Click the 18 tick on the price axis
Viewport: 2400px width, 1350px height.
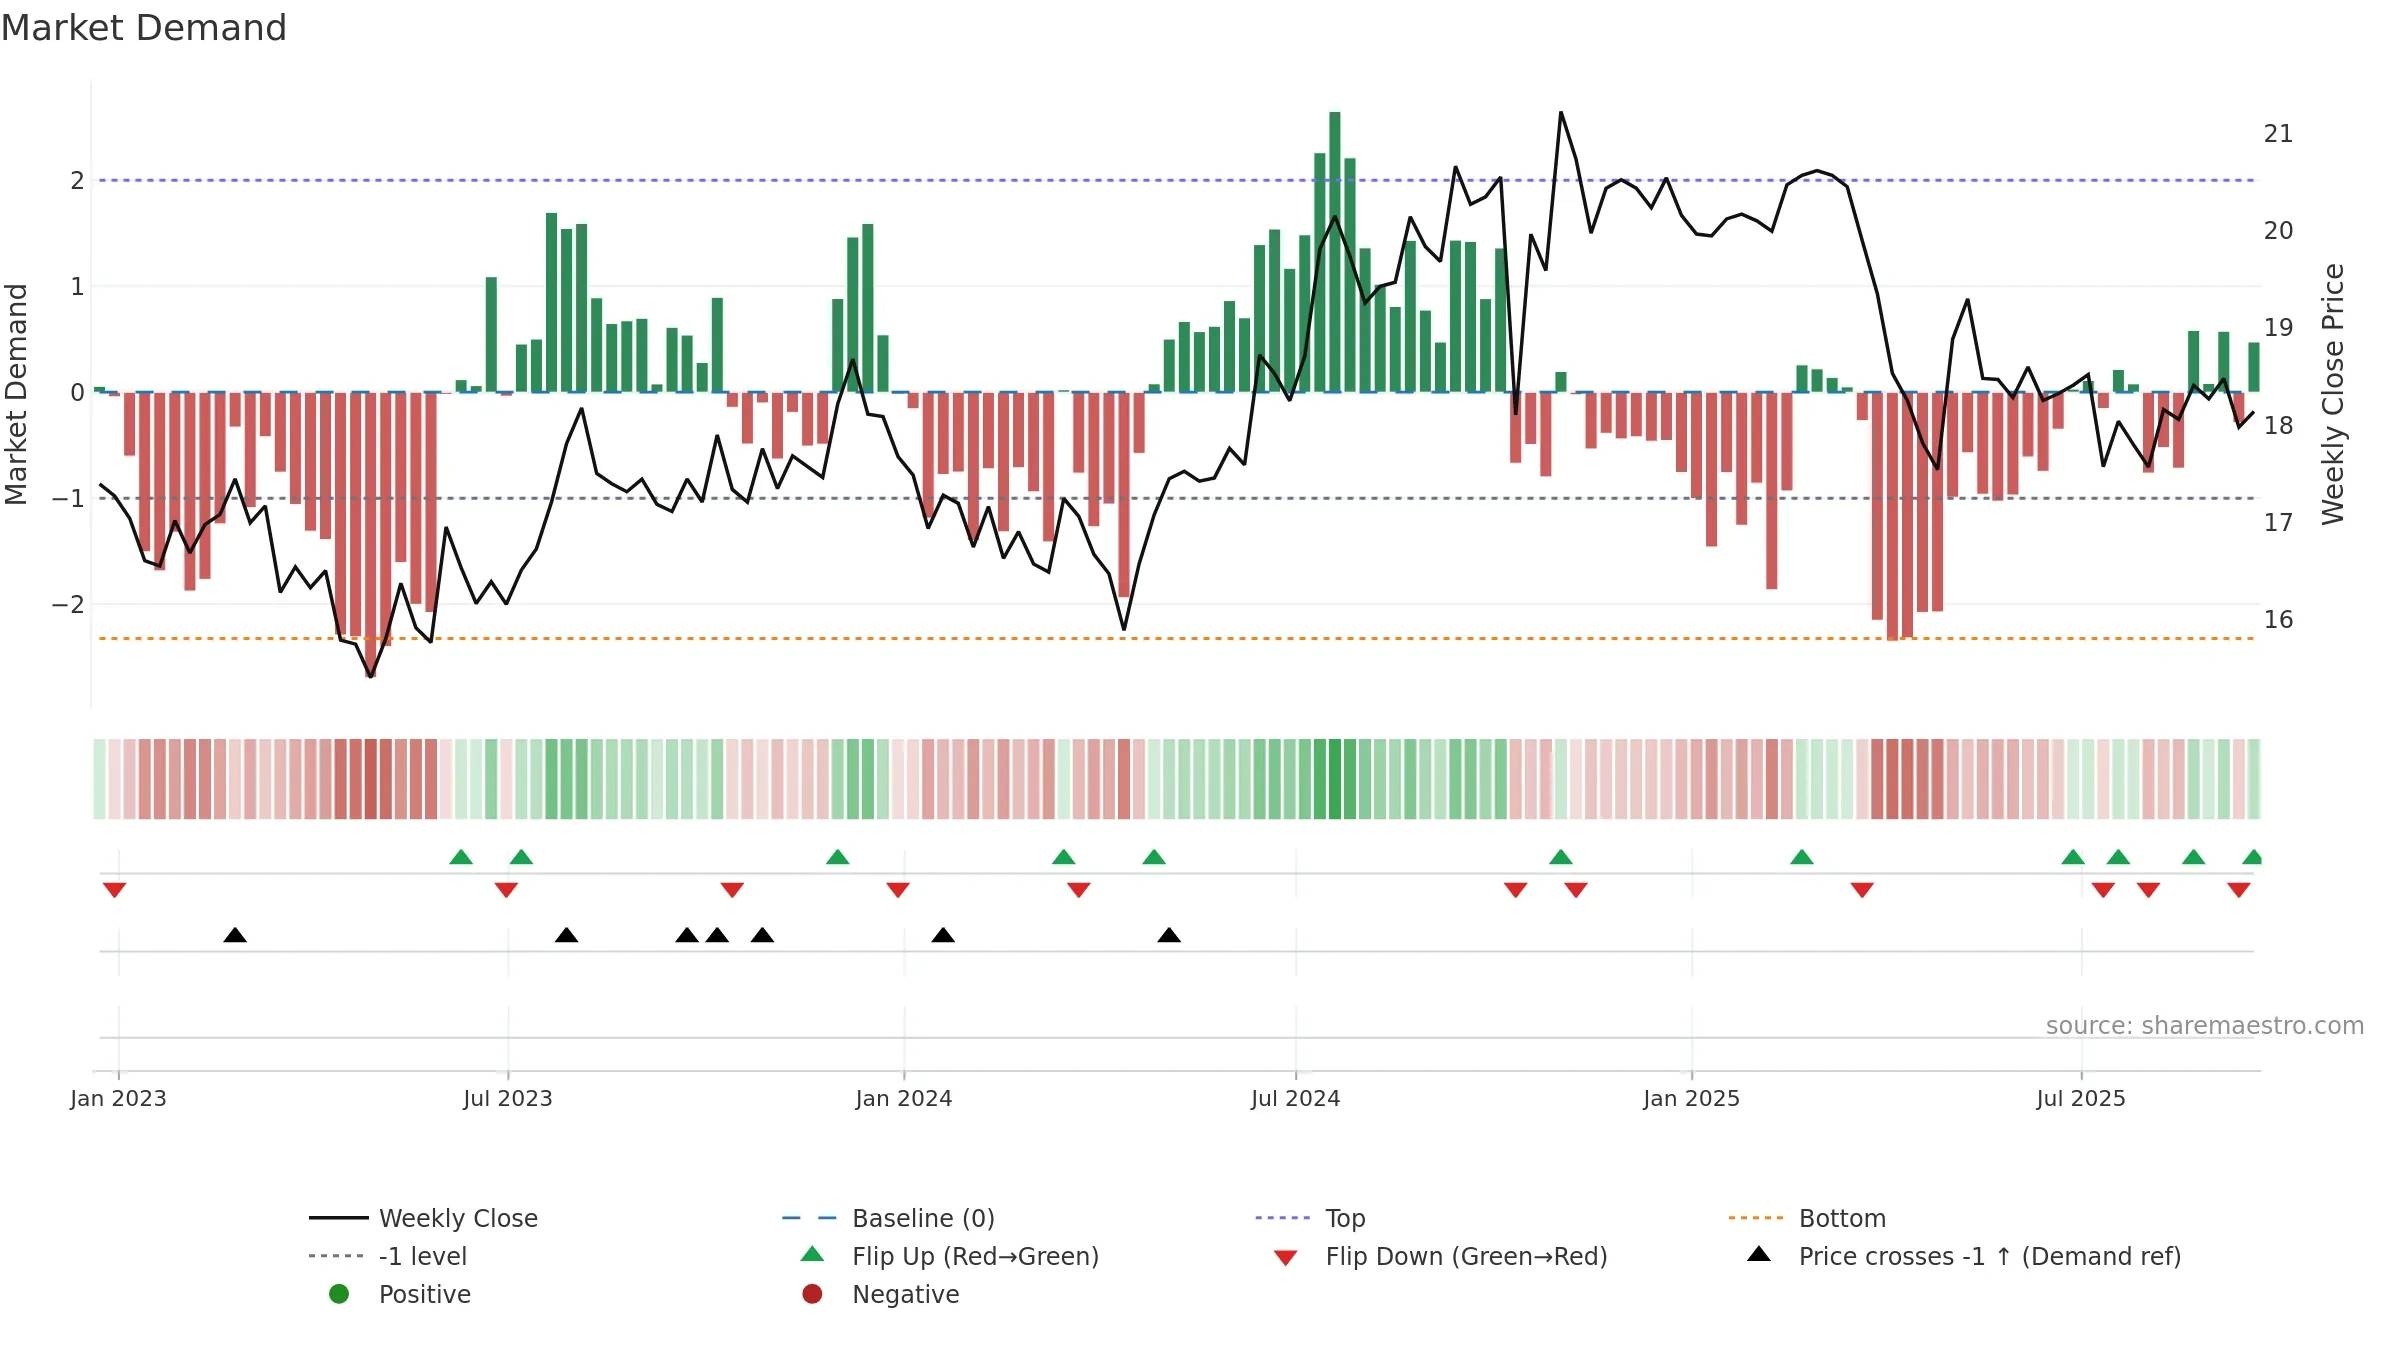pos(2279,425)
